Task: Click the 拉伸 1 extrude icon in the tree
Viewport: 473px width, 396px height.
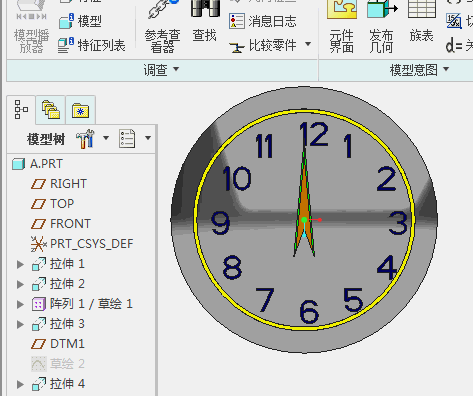Action: click(x=39, y=264)
